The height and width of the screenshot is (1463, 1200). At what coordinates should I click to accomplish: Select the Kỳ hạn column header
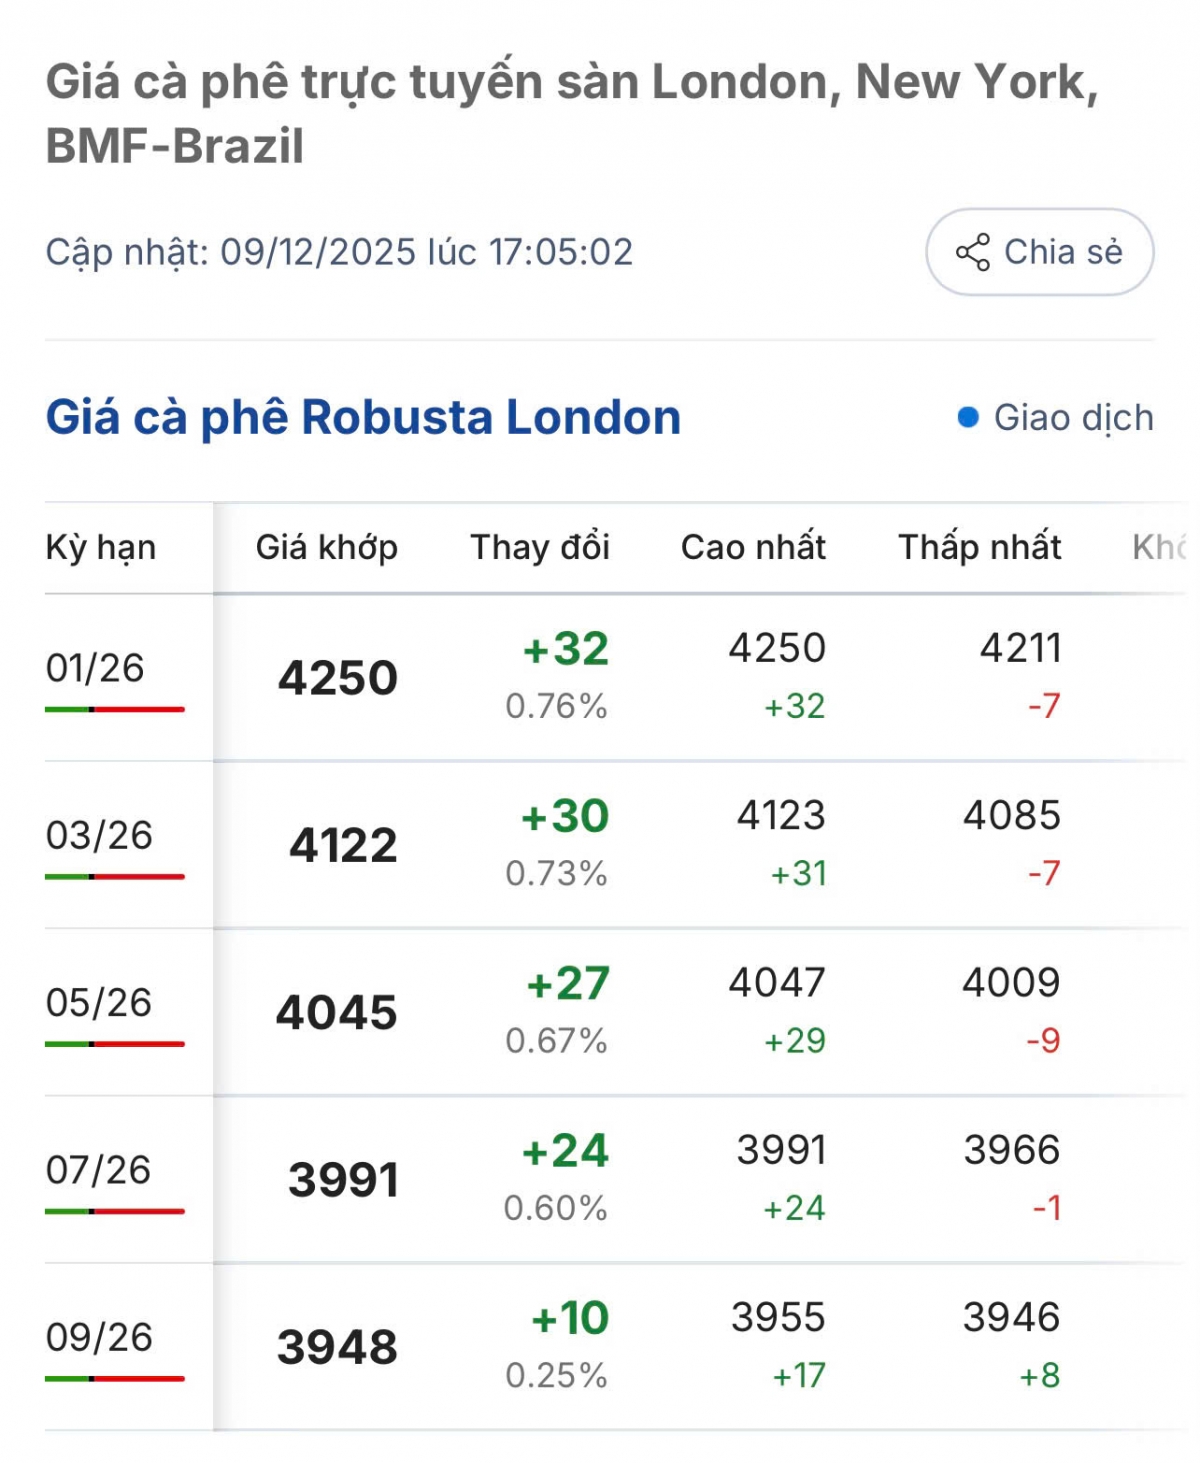point(101,547)
